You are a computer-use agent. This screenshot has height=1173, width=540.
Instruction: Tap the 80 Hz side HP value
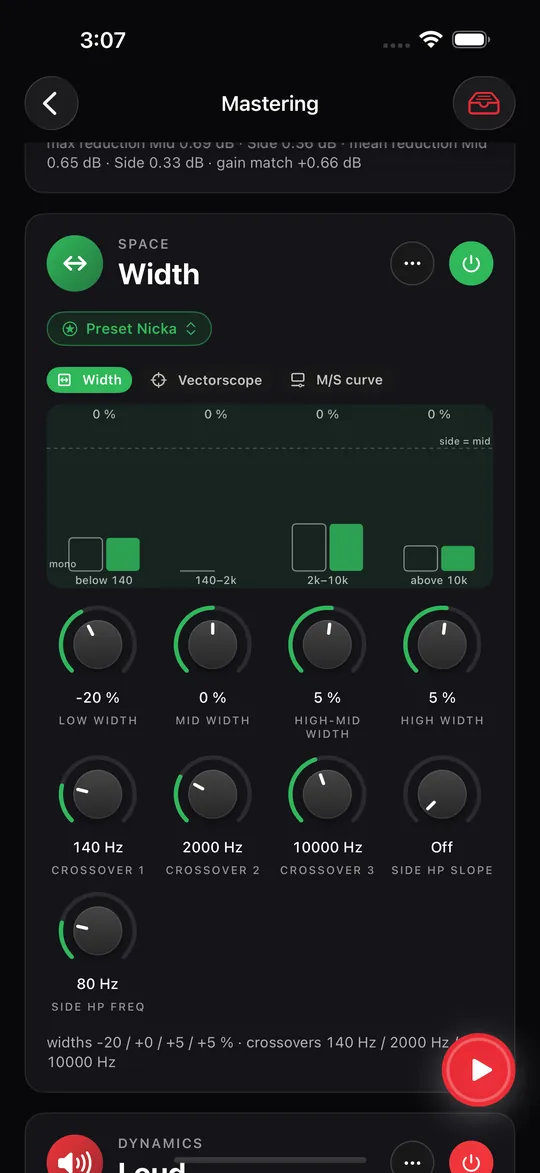coord(98,984)
